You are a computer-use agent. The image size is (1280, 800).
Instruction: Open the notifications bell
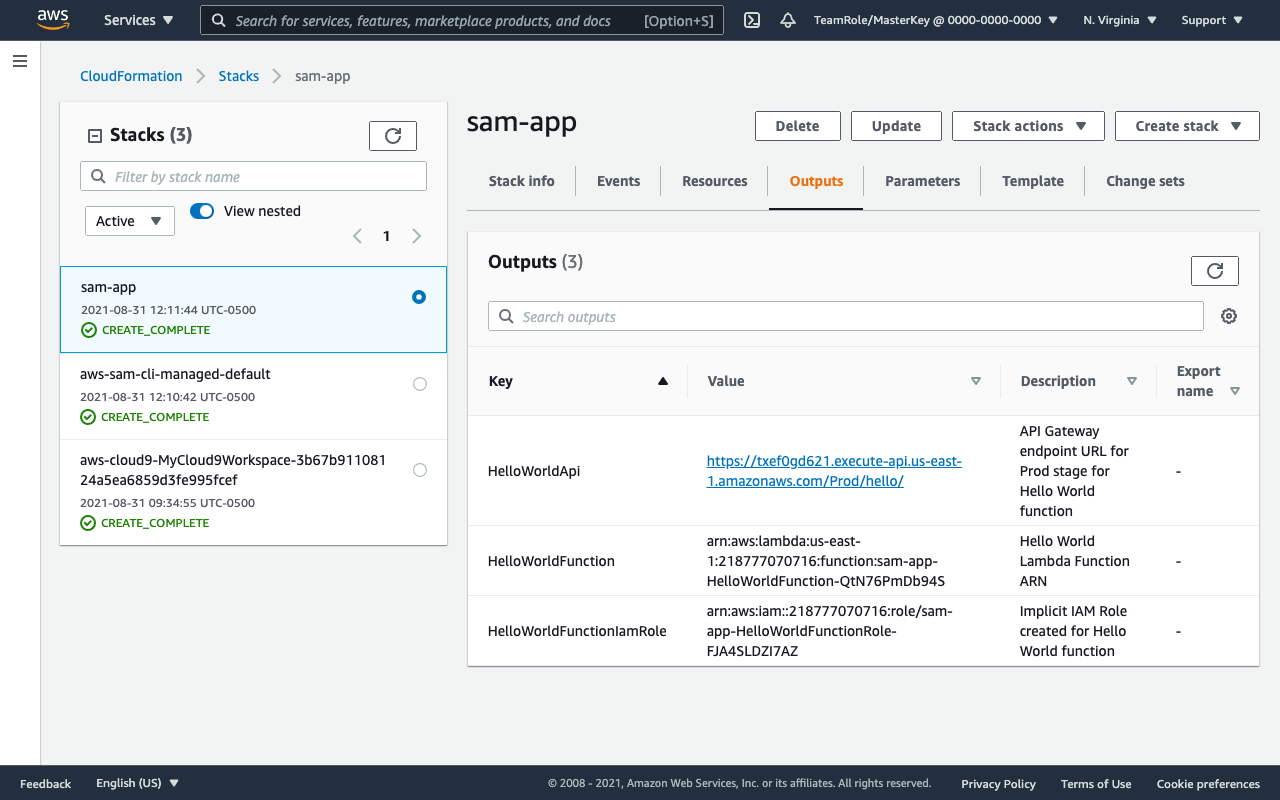pos(788,20)
